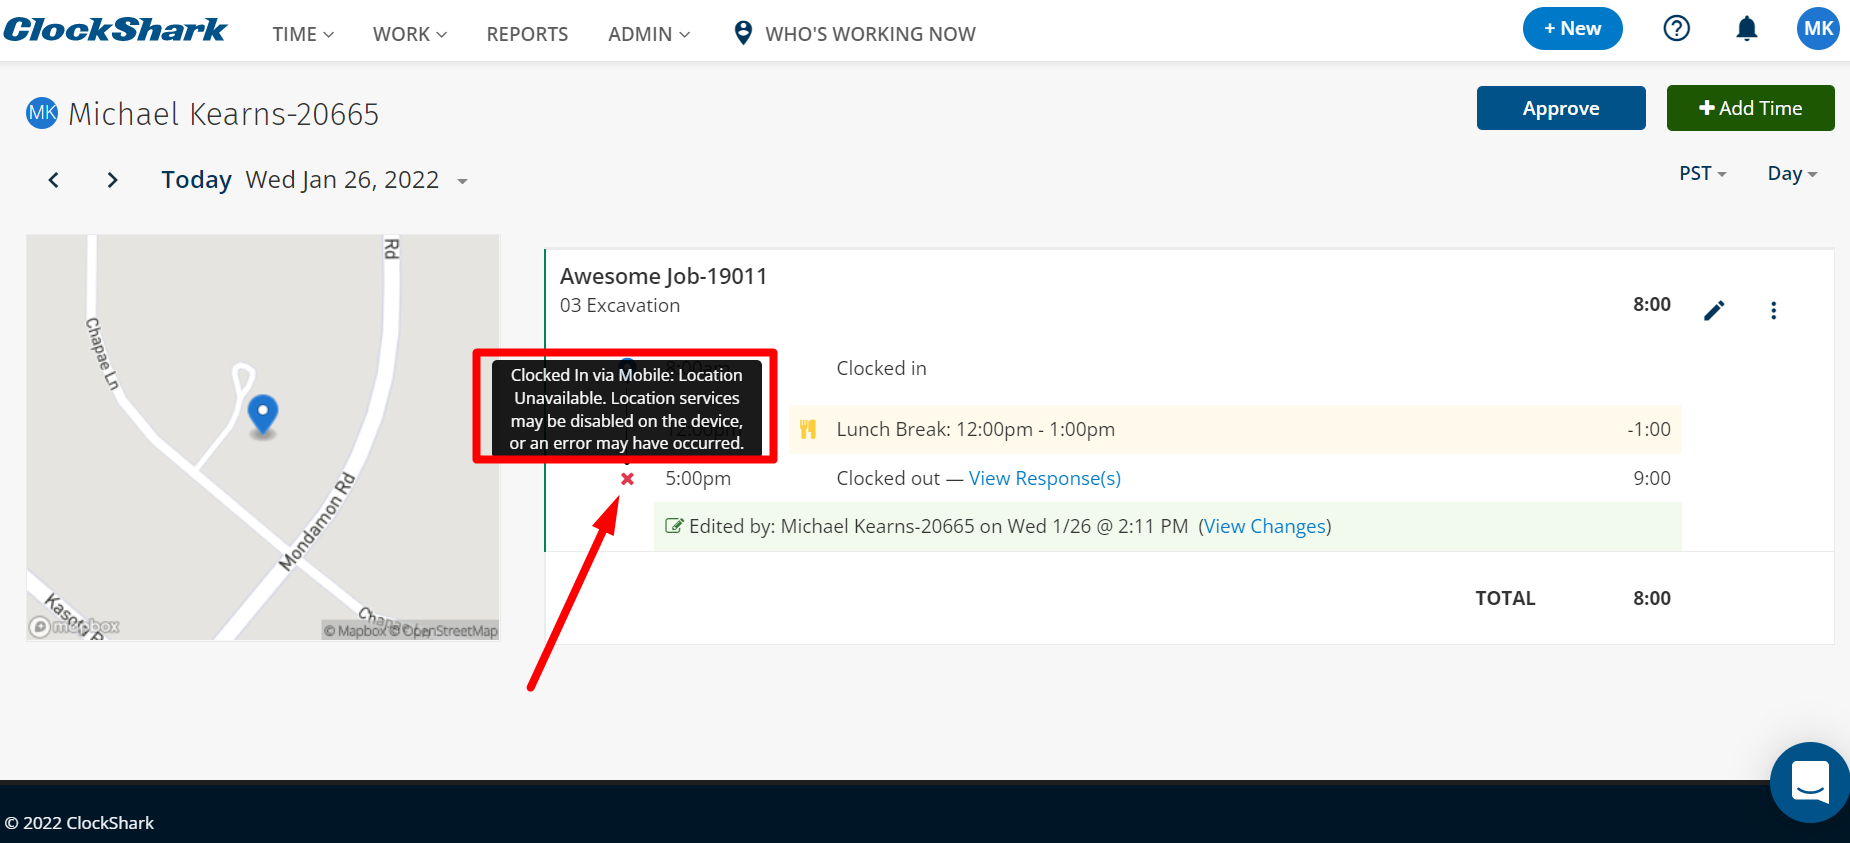This screenshot has height=843, width=1850.
Task: Go to previous day arrow
Action: click(x=54, y=180)
